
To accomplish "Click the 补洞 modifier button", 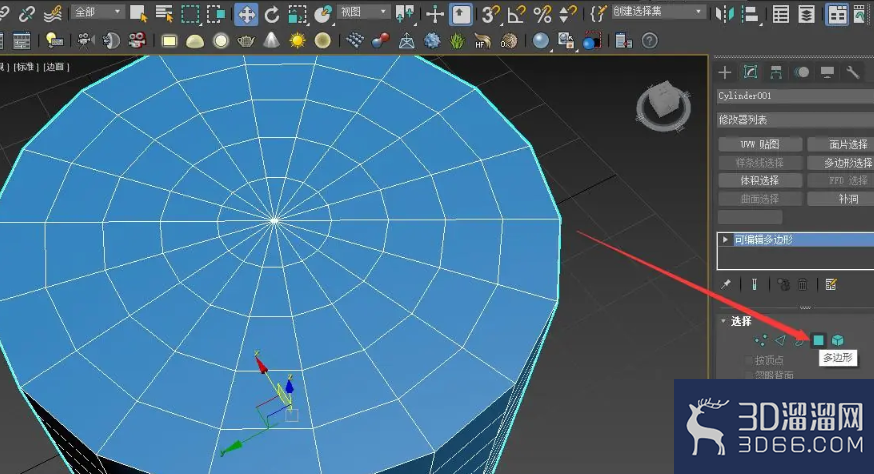I will 841,199.
